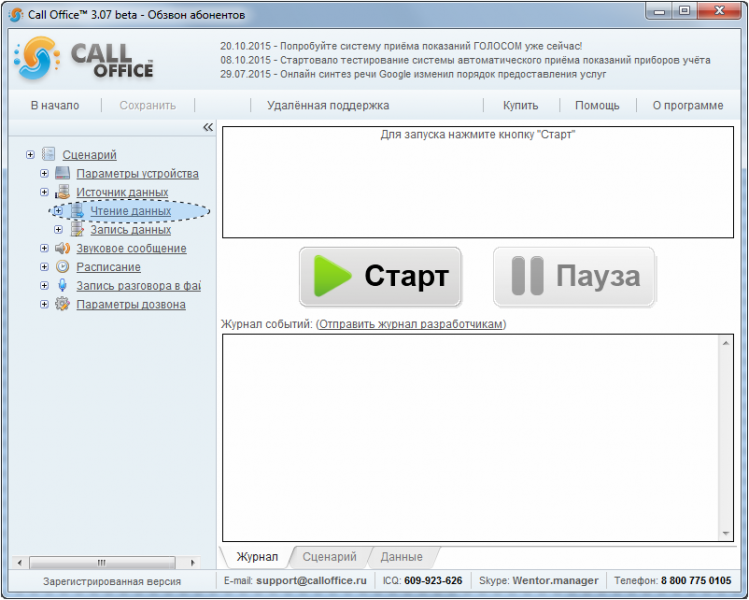Click the journal scroll-down arrow
Viewport: 749px width, 600px height.
pos(726,533)
